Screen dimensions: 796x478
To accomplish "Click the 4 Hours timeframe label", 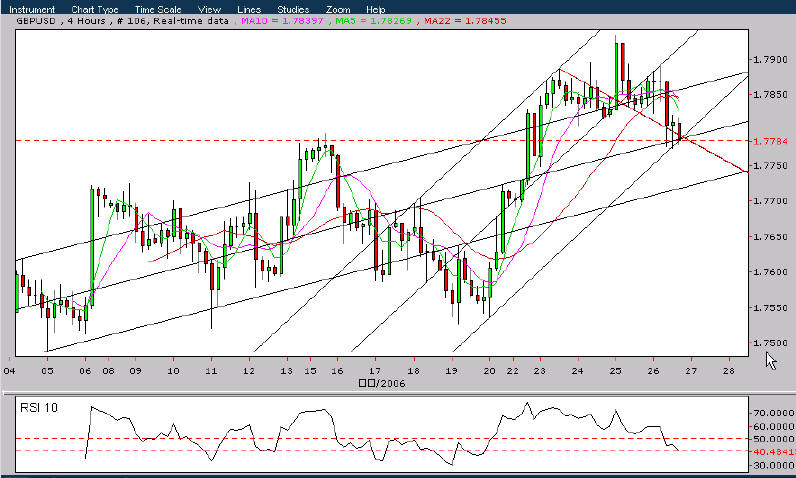I will click(86, 21).
